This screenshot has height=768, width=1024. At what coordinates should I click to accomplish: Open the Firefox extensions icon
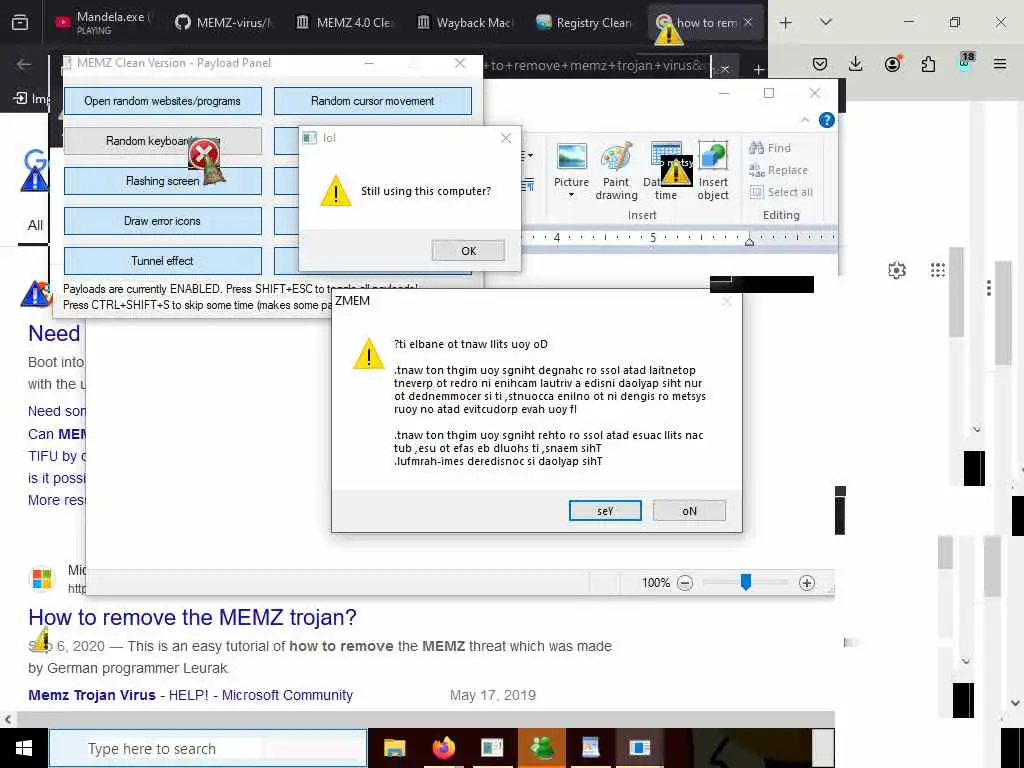(x=928, y=64)
